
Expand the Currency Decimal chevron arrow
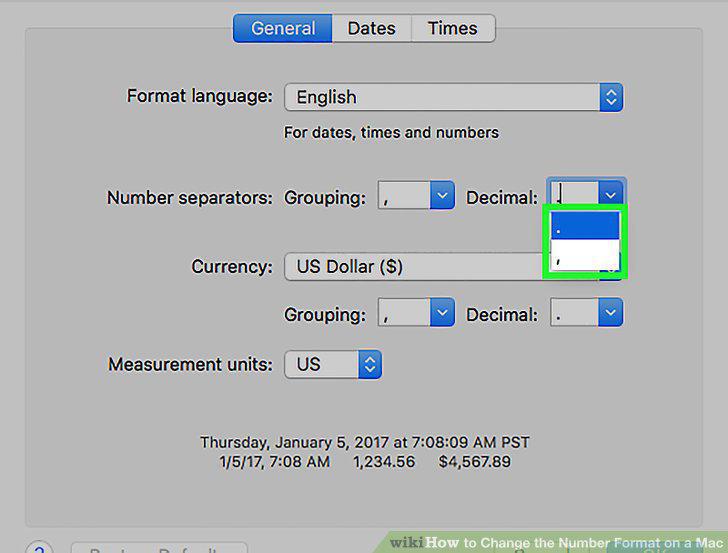(x=611, y=312)
